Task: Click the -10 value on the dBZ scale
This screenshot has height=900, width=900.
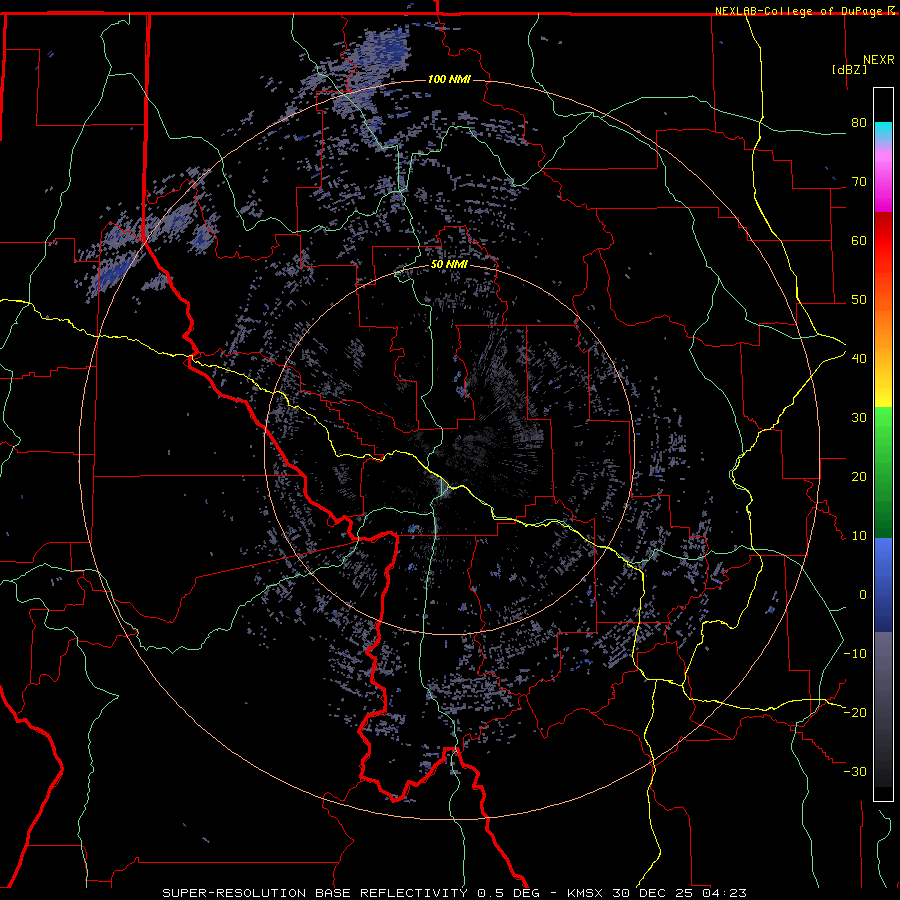Action: 855,654
